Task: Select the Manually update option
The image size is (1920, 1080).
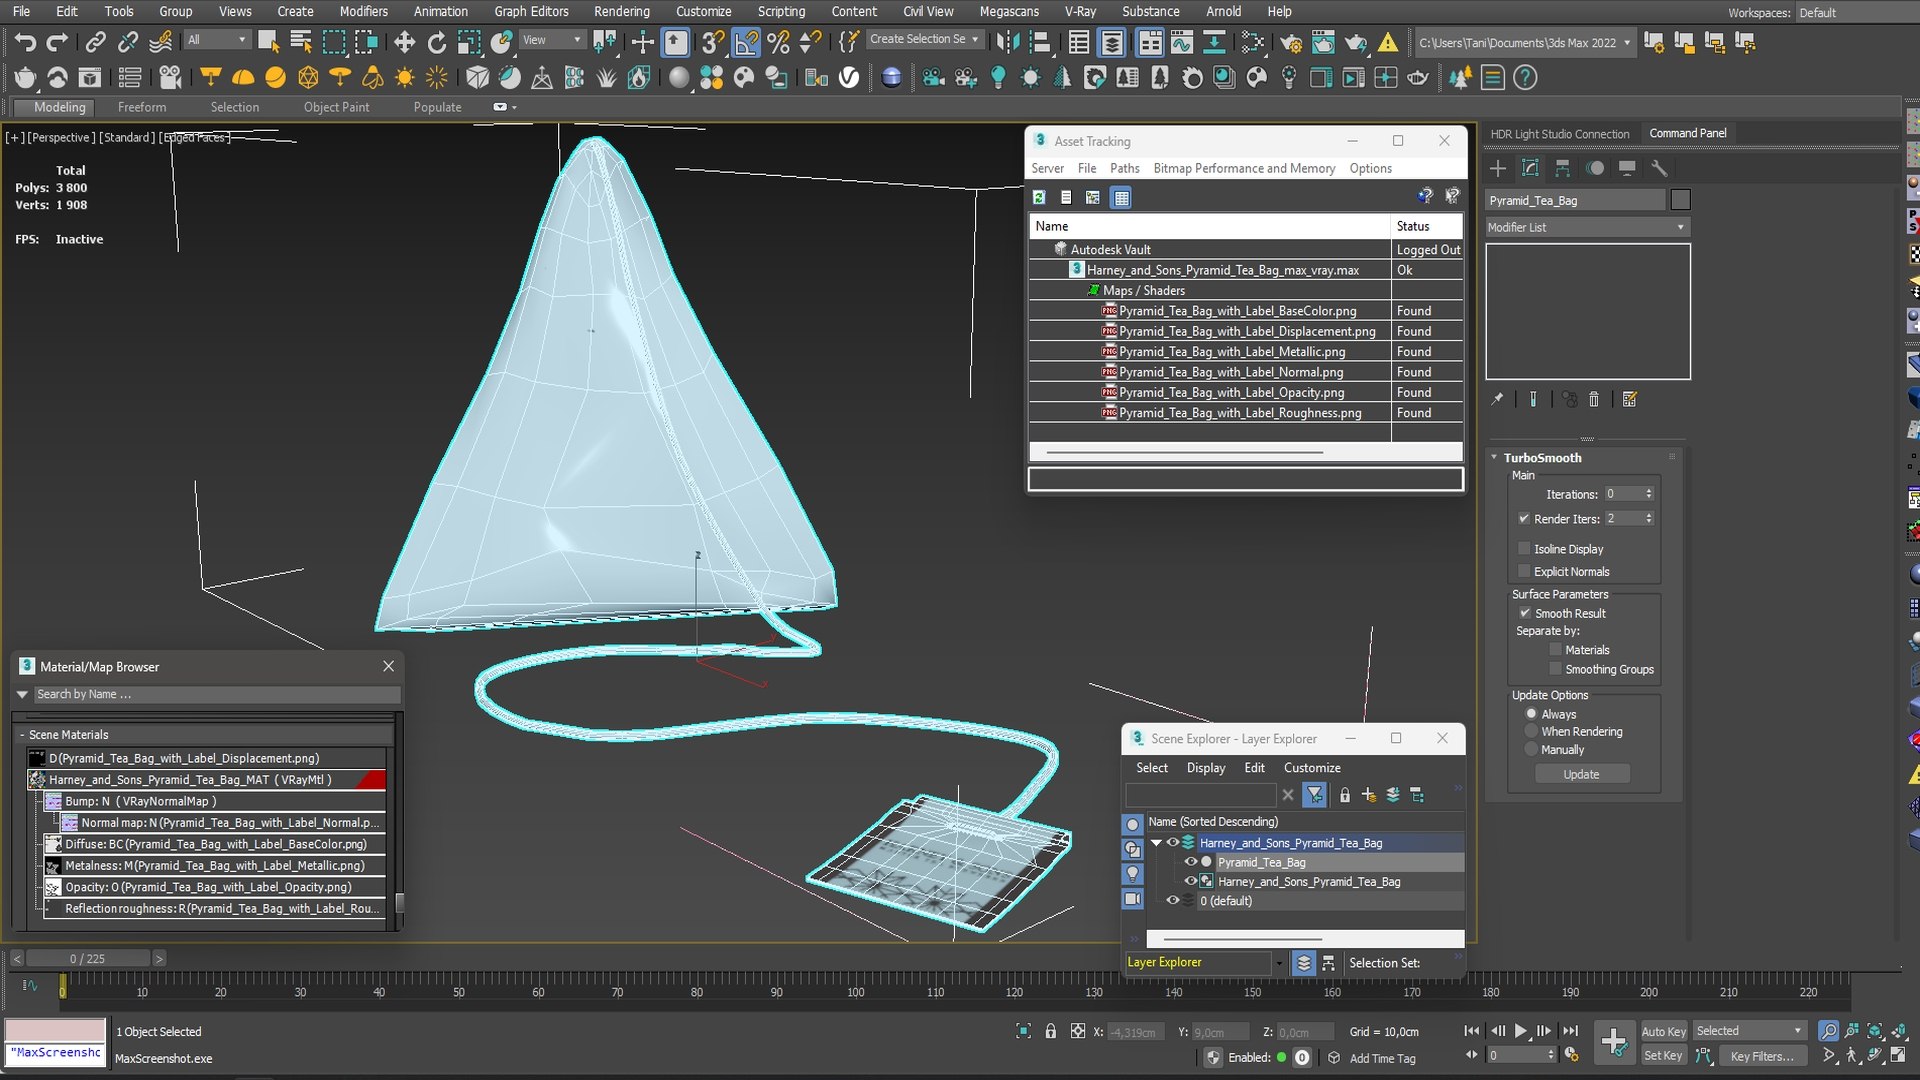Action: point(1531,750)
